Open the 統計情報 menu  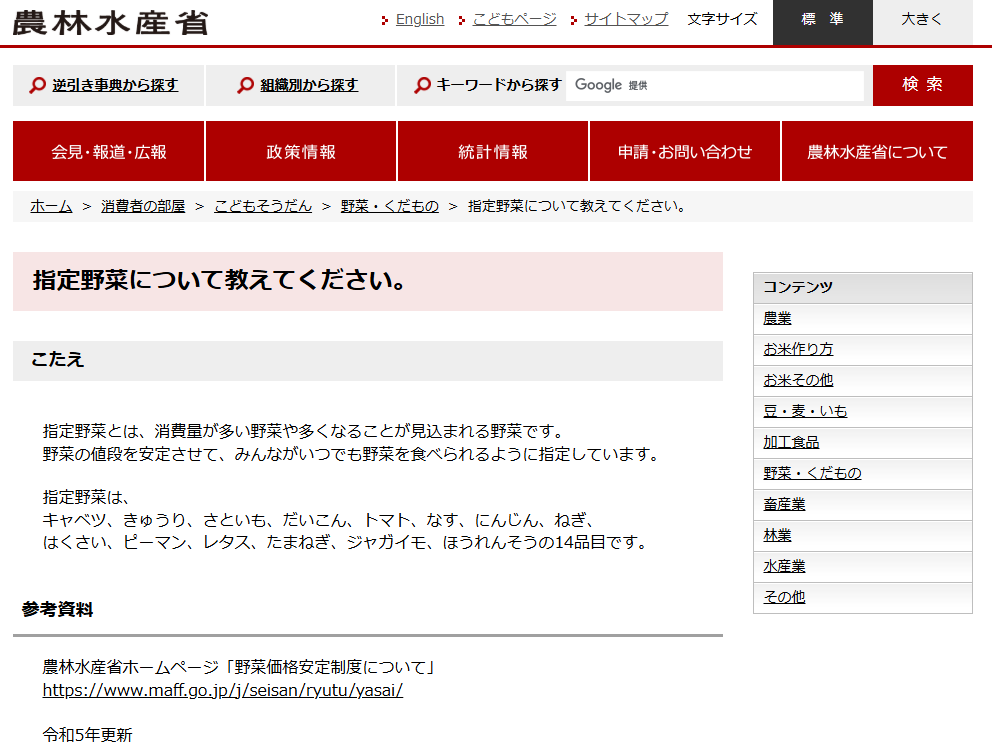pyautogui.click(x=493, y=151)
